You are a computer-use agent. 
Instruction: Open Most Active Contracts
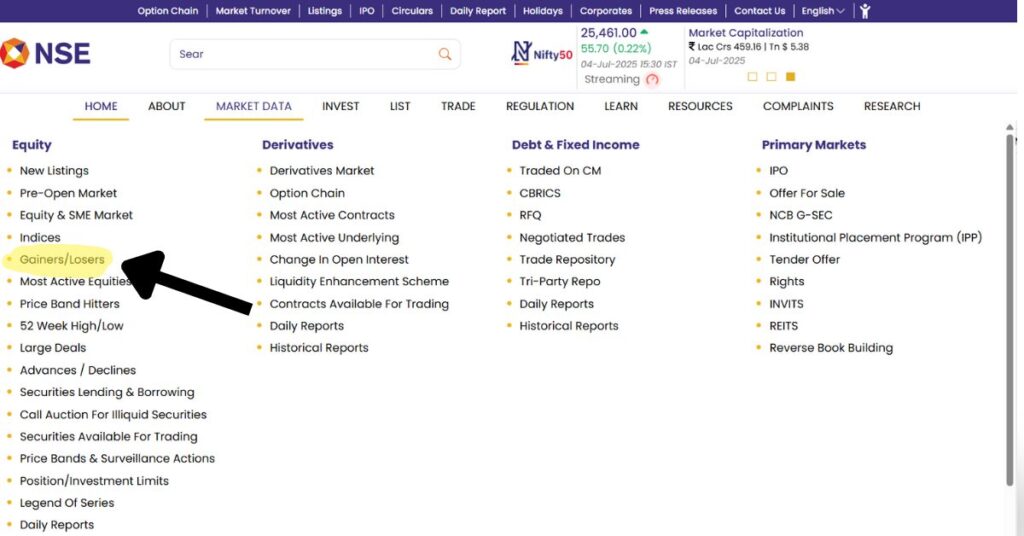click(332, 215)
